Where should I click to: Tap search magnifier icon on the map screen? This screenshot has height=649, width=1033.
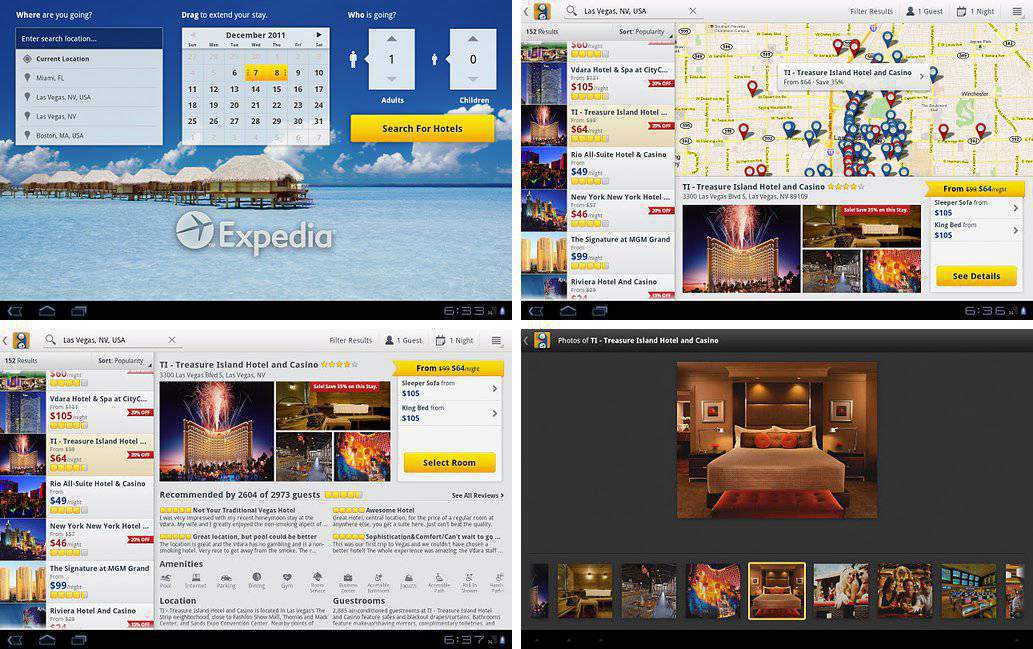click(571, 11)
